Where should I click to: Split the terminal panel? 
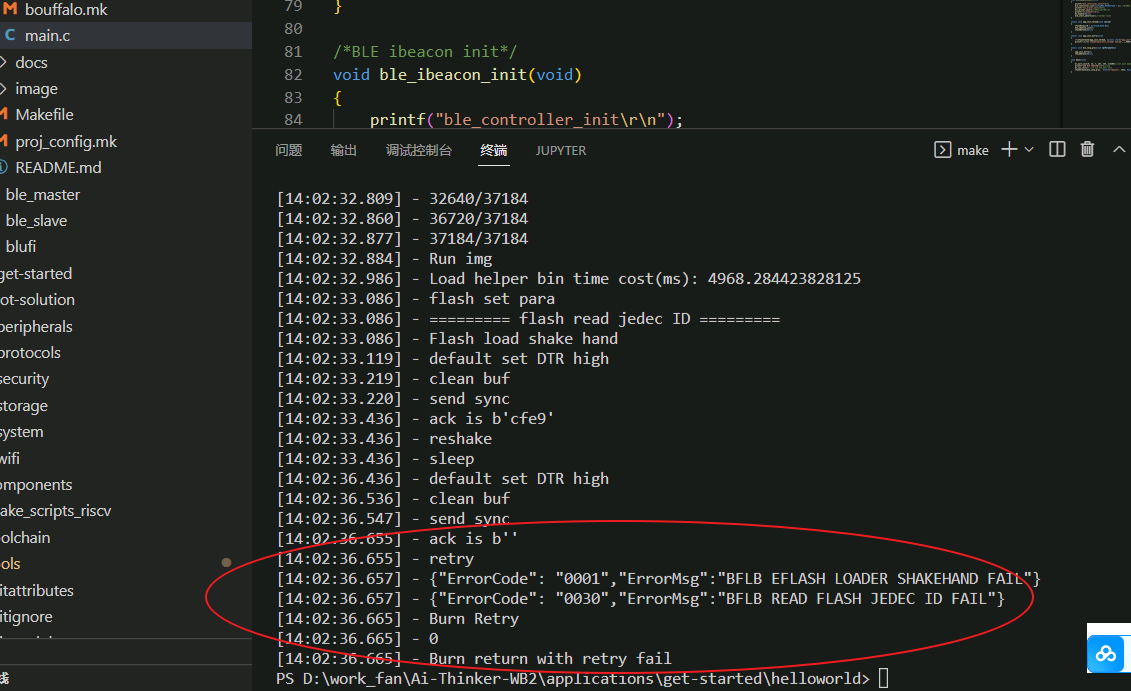(x=1057, y=150)
